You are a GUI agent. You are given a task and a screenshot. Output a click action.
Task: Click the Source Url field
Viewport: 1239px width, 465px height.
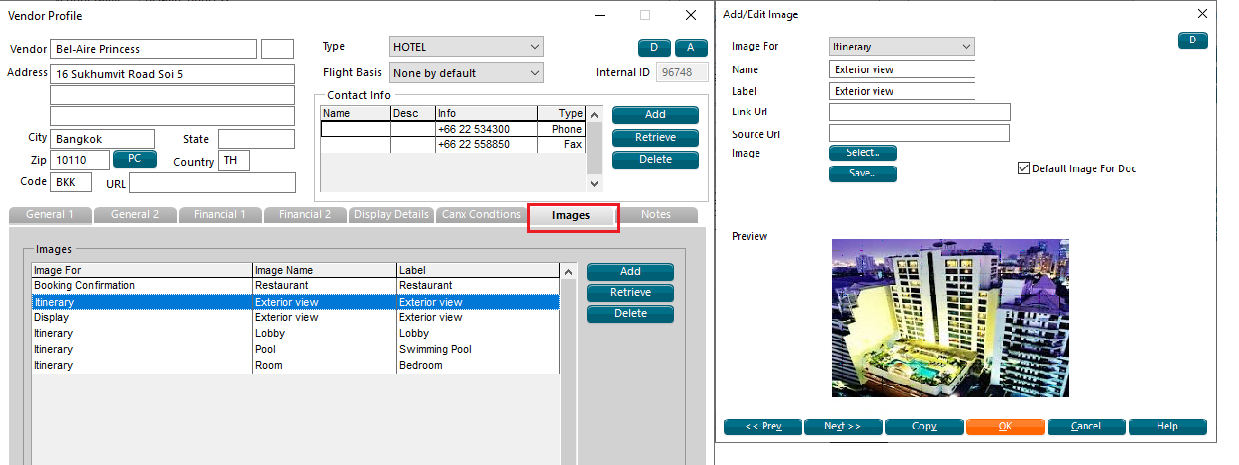[920, 133]
